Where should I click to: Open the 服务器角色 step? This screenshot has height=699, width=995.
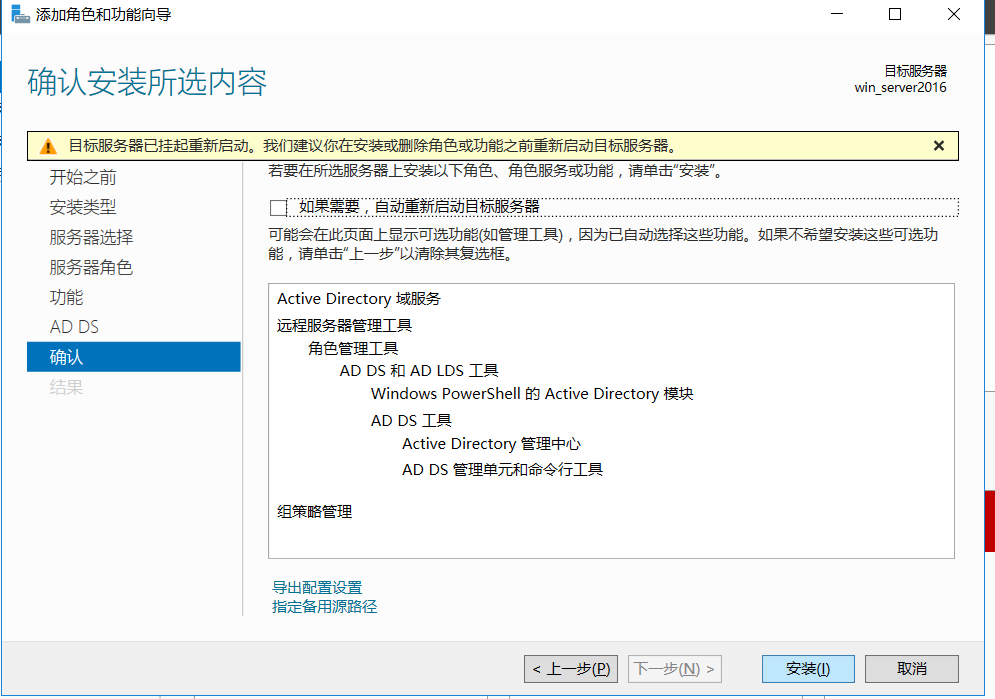click(91, 267)
